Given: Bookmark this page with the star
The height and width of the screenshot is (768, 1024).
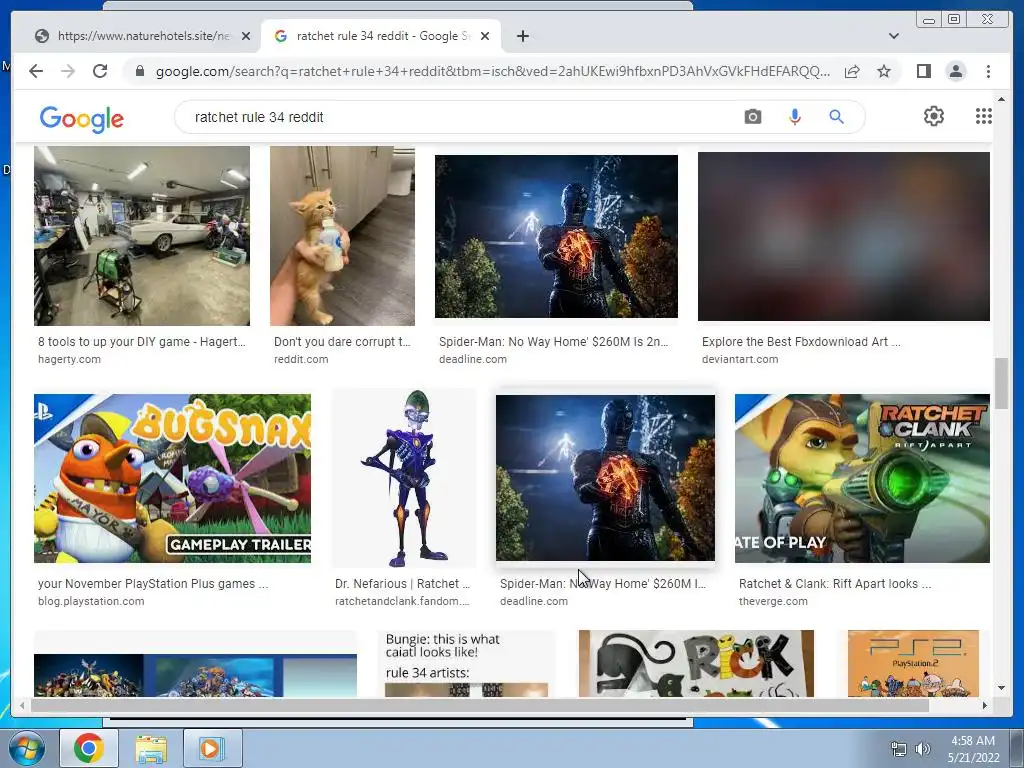Looking at the screenshot, I should coord(884,71).
